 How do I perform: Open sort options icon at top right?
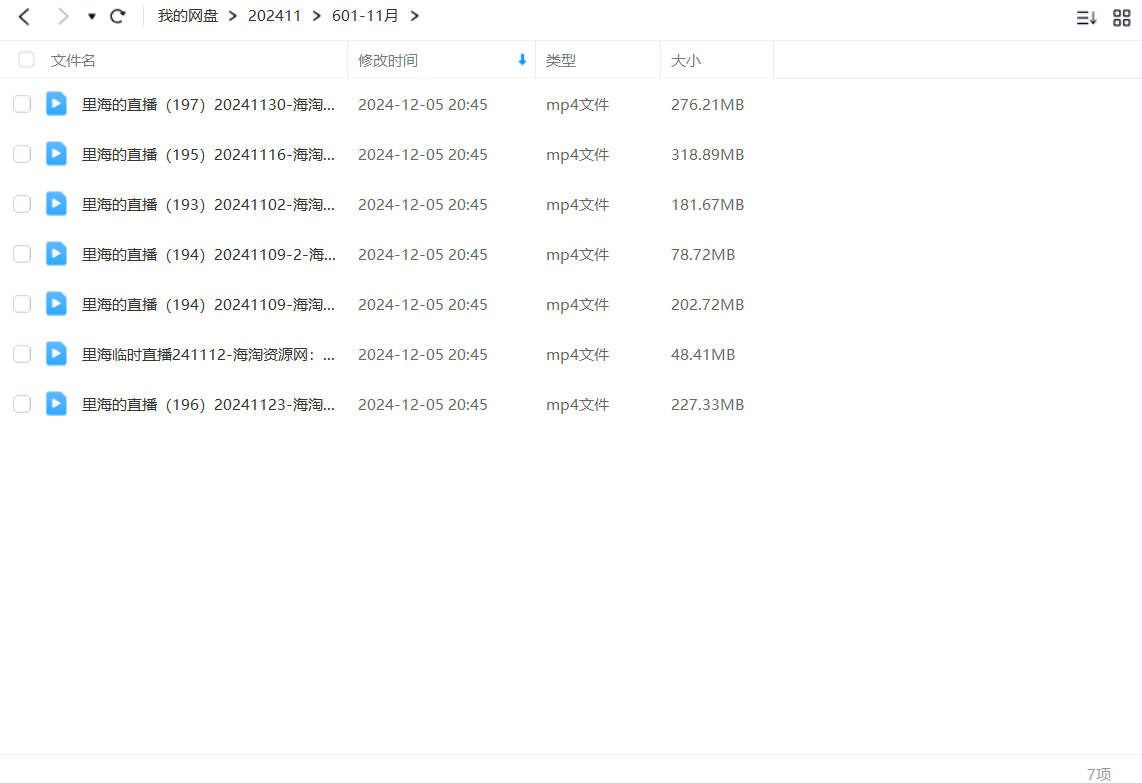(1086, 17)
